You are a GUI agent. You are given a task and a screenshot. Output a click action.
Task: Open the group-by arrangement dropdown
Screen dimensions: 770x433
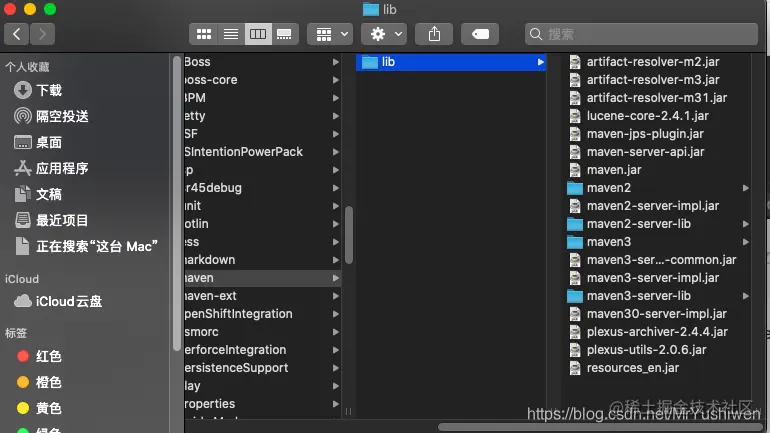pyautogui.click(x=330, y=34)
